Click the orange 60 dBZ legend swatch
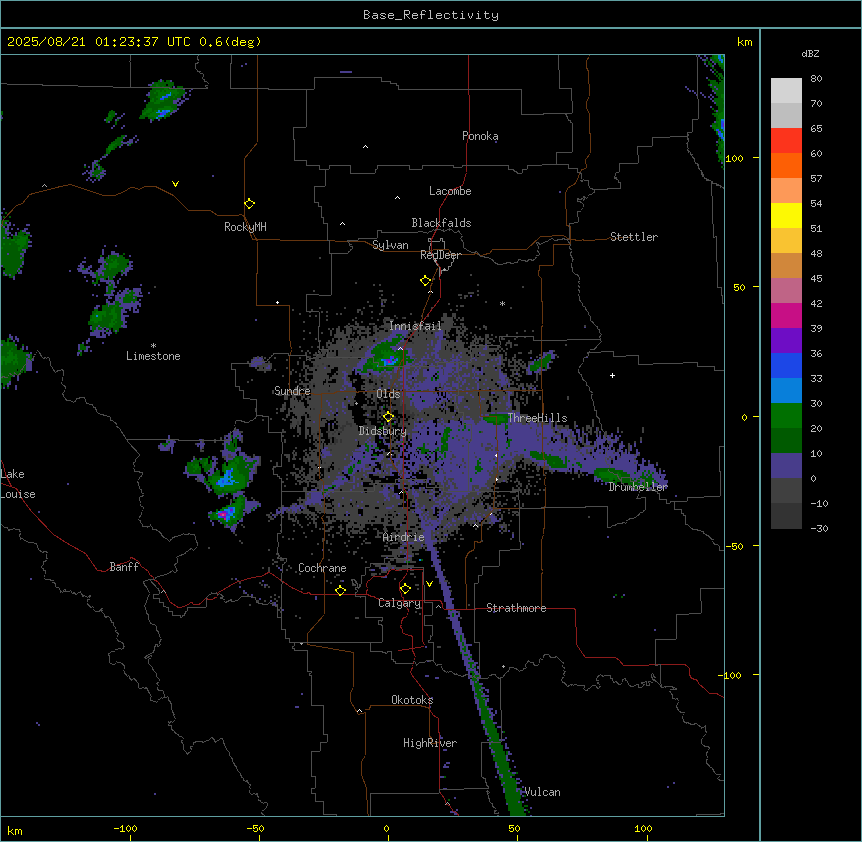Screen dimensions: 862x842 coord(786,165)
